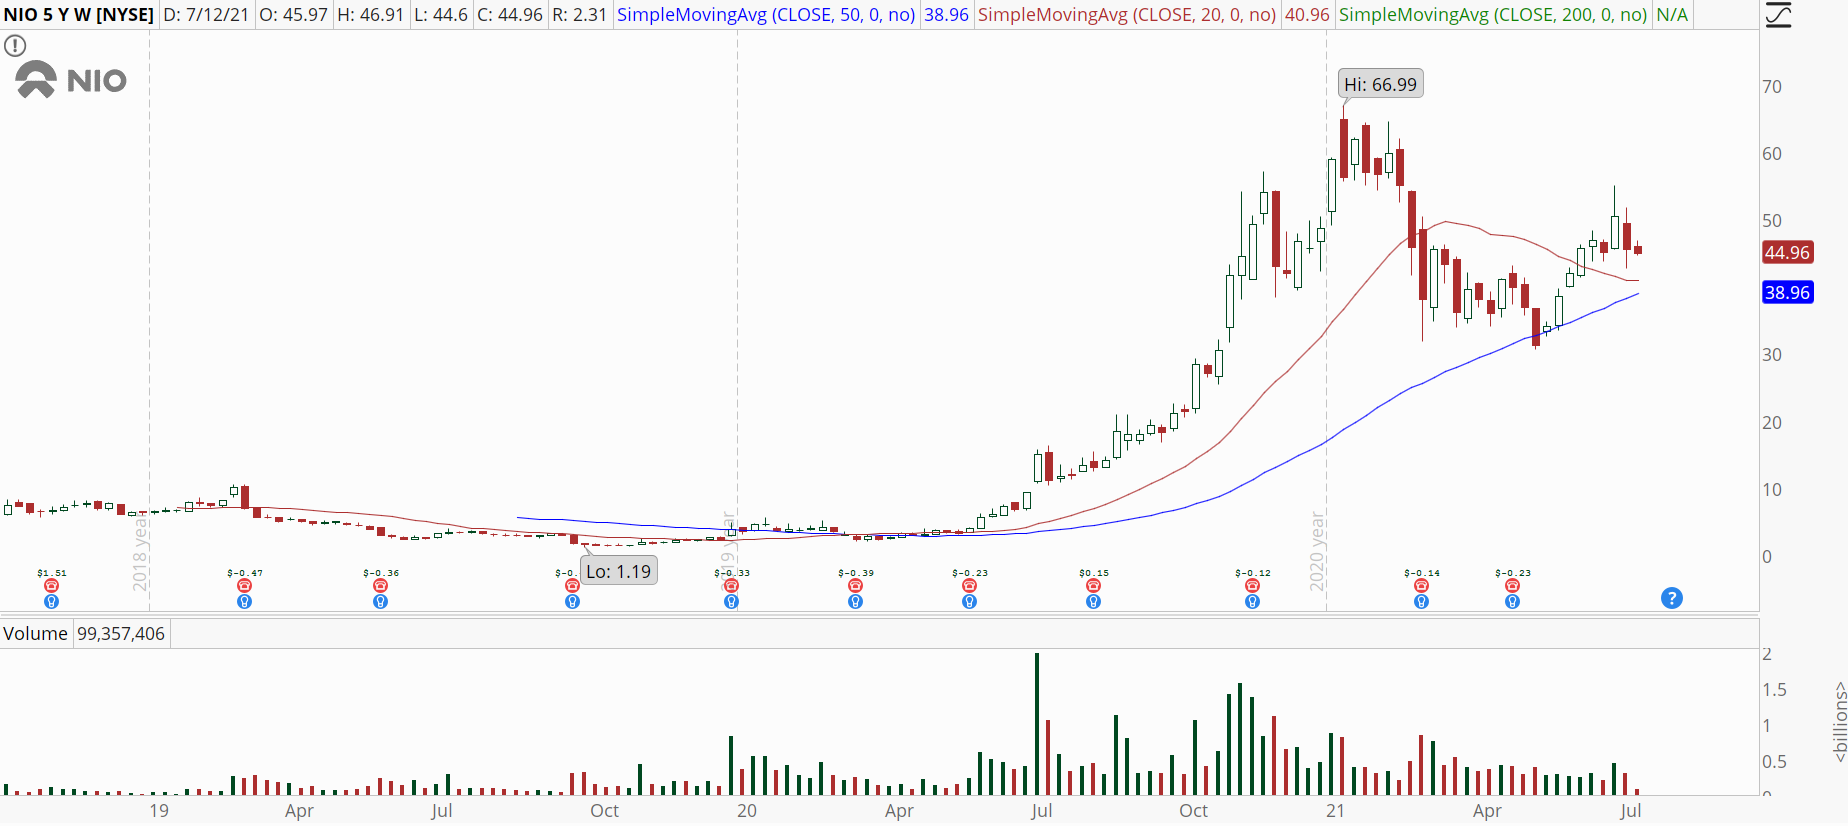Click the 21 year label on time axis
Image resolution: width=1848 pixels, height=826 pixels.
pyautogui.click(x=1335, y=810)
